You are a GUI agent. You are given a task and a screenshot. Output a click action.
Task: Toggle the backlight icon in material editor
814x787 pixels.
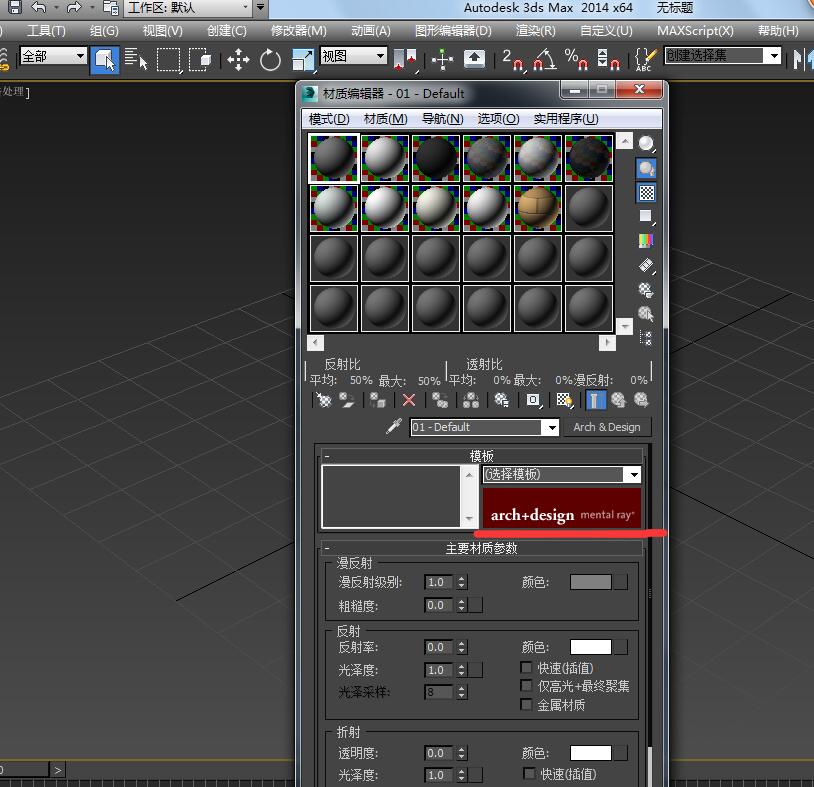pyautogui.click(x=647, y=169)
